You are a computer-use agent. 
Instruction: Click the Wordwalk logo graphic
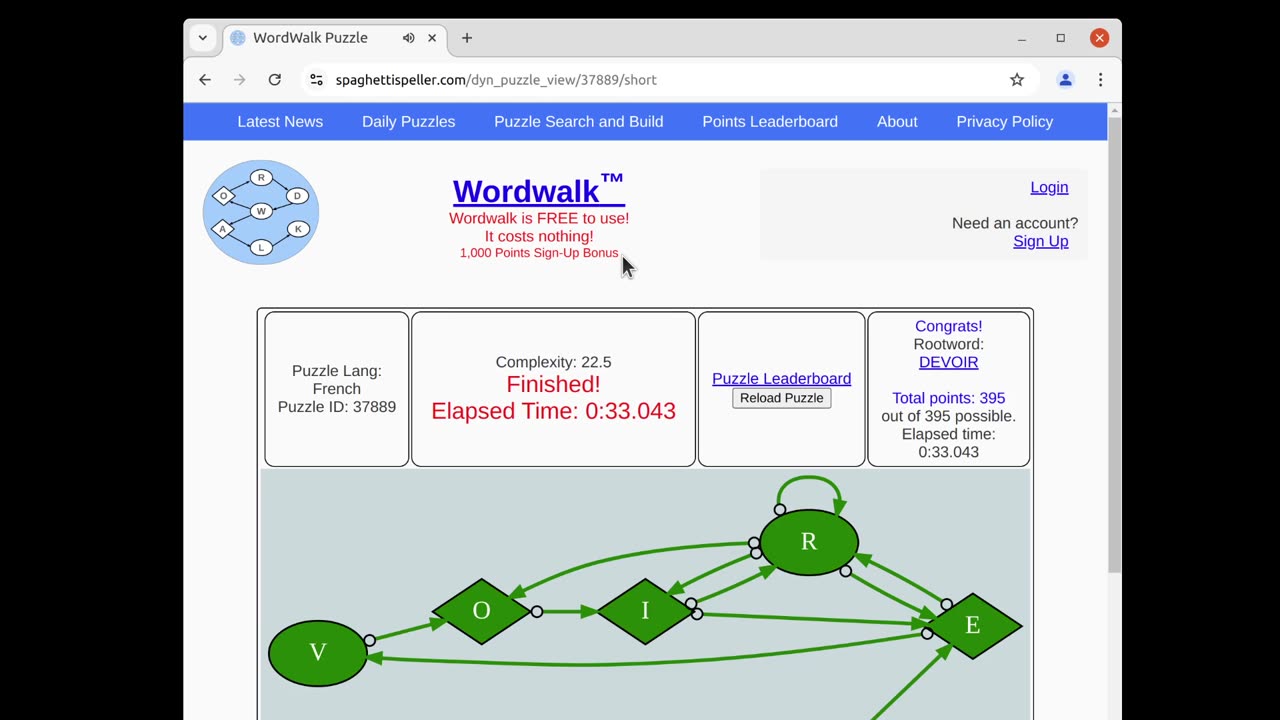click(x=261, y=212)
